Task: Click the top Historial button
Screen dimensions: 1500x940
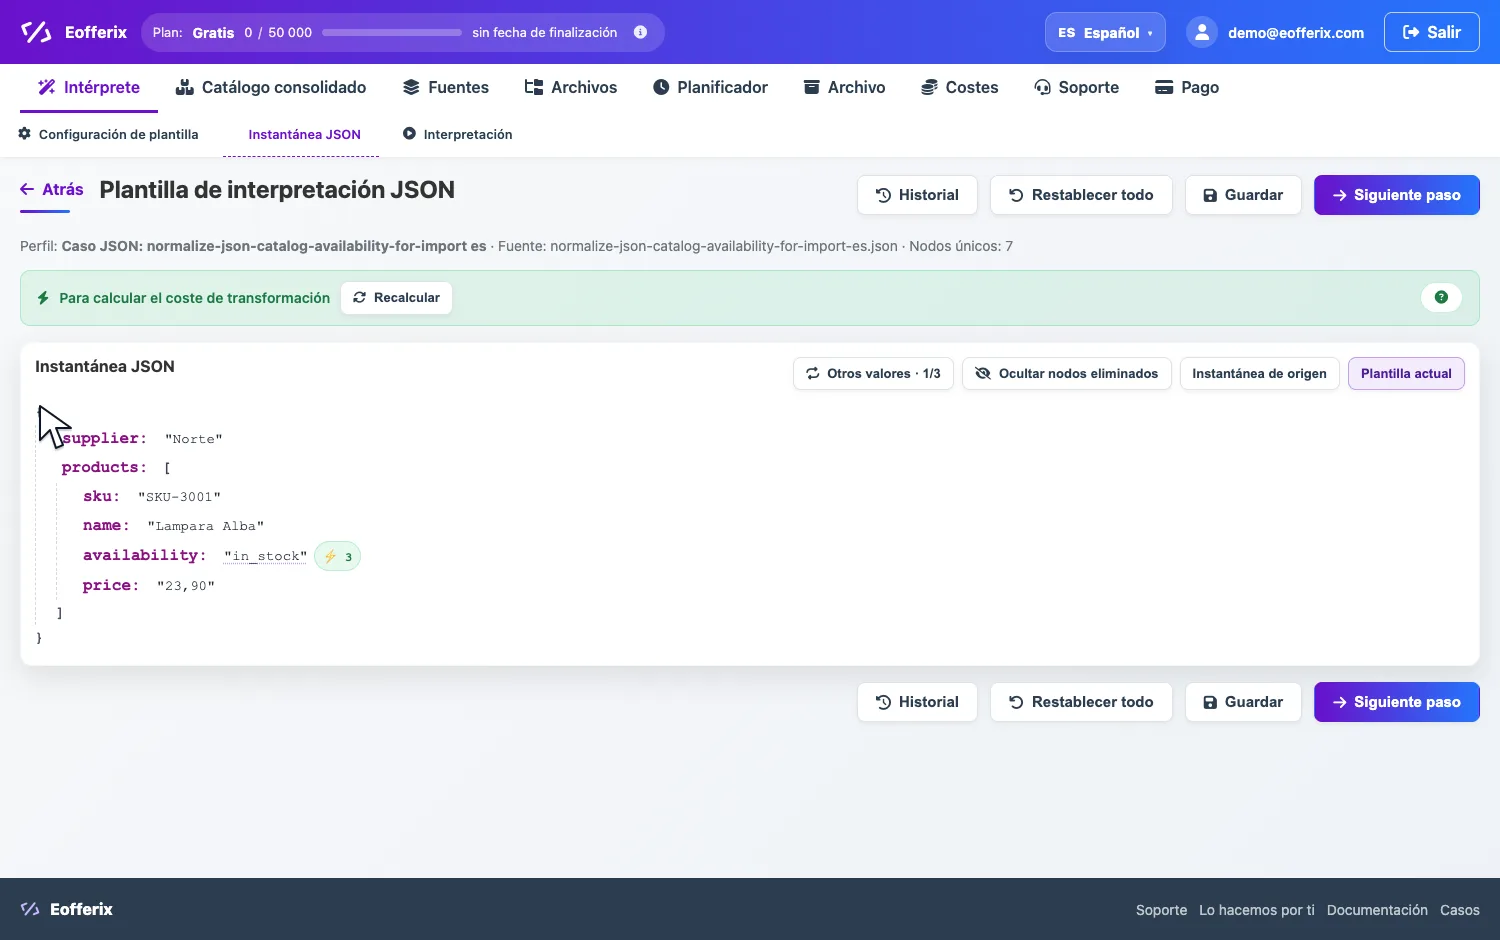Action: click(x=917, y=195)
